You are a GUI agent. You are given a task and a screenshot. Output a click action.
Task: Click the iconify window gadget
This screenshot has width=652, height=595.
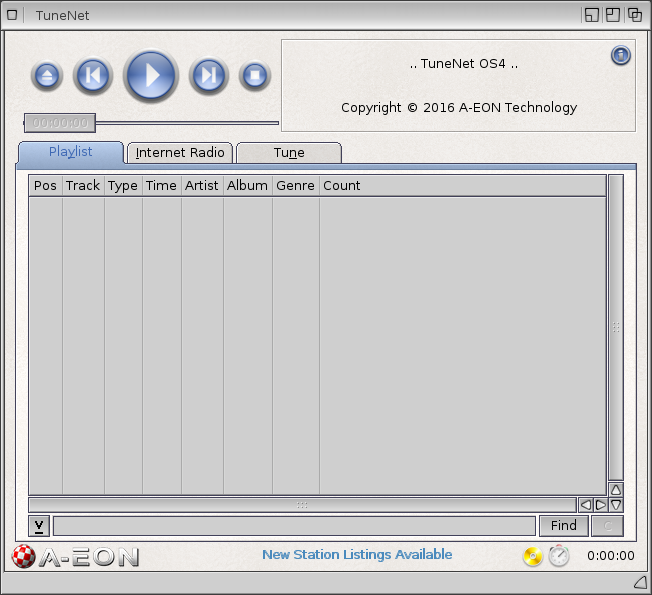click(x=592, y=15)
